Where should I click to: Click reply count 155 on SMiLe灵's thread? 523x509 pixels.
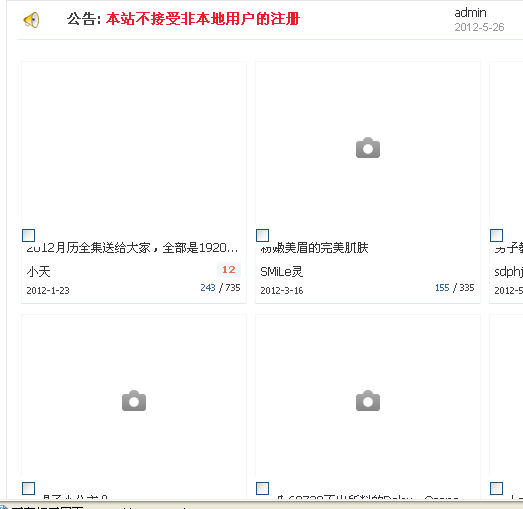(x=442, y=288)
